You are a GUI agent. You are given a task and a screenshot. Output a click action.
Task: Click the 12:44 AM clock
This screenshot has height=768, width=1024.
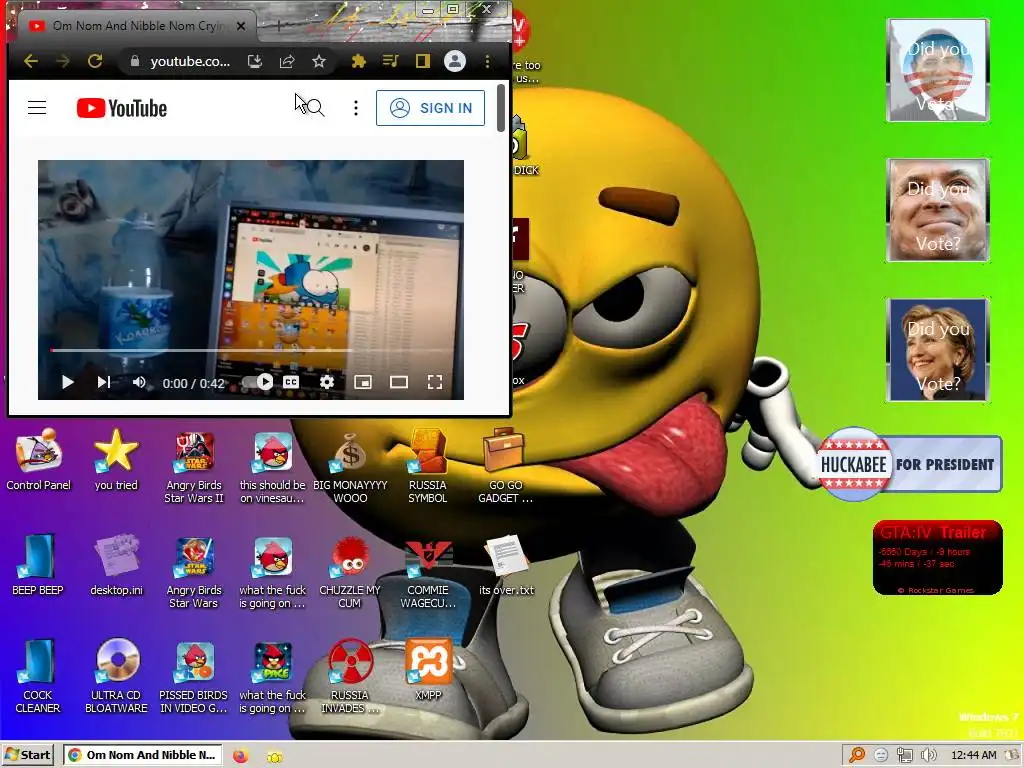(x=974, y=755)
